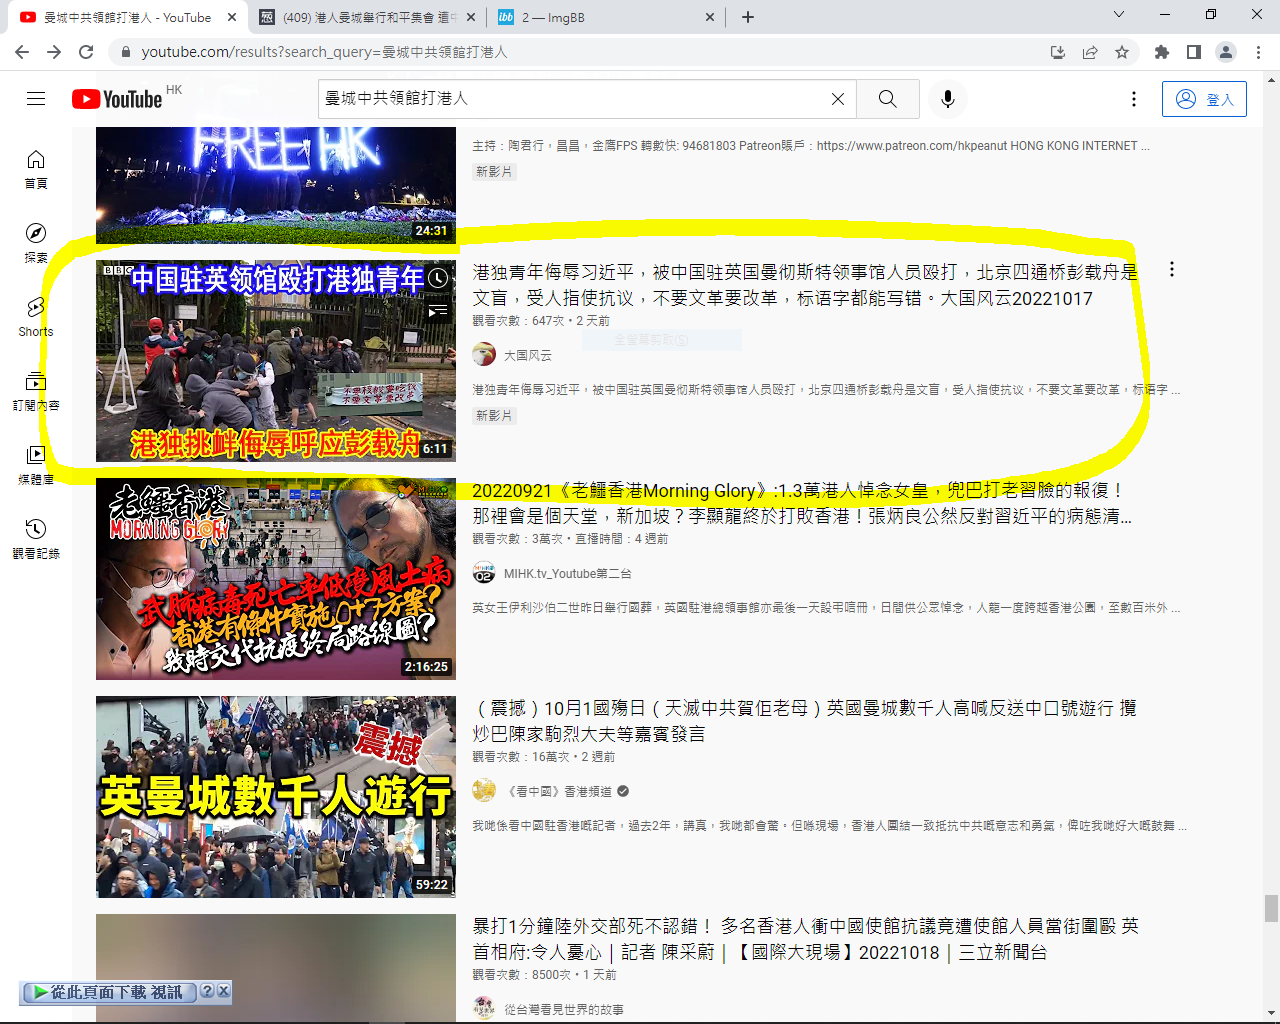Click 看中國 香港頻道 channel avatar
This screenshot has height=1024, width=1280.
[x=484, y=791]
